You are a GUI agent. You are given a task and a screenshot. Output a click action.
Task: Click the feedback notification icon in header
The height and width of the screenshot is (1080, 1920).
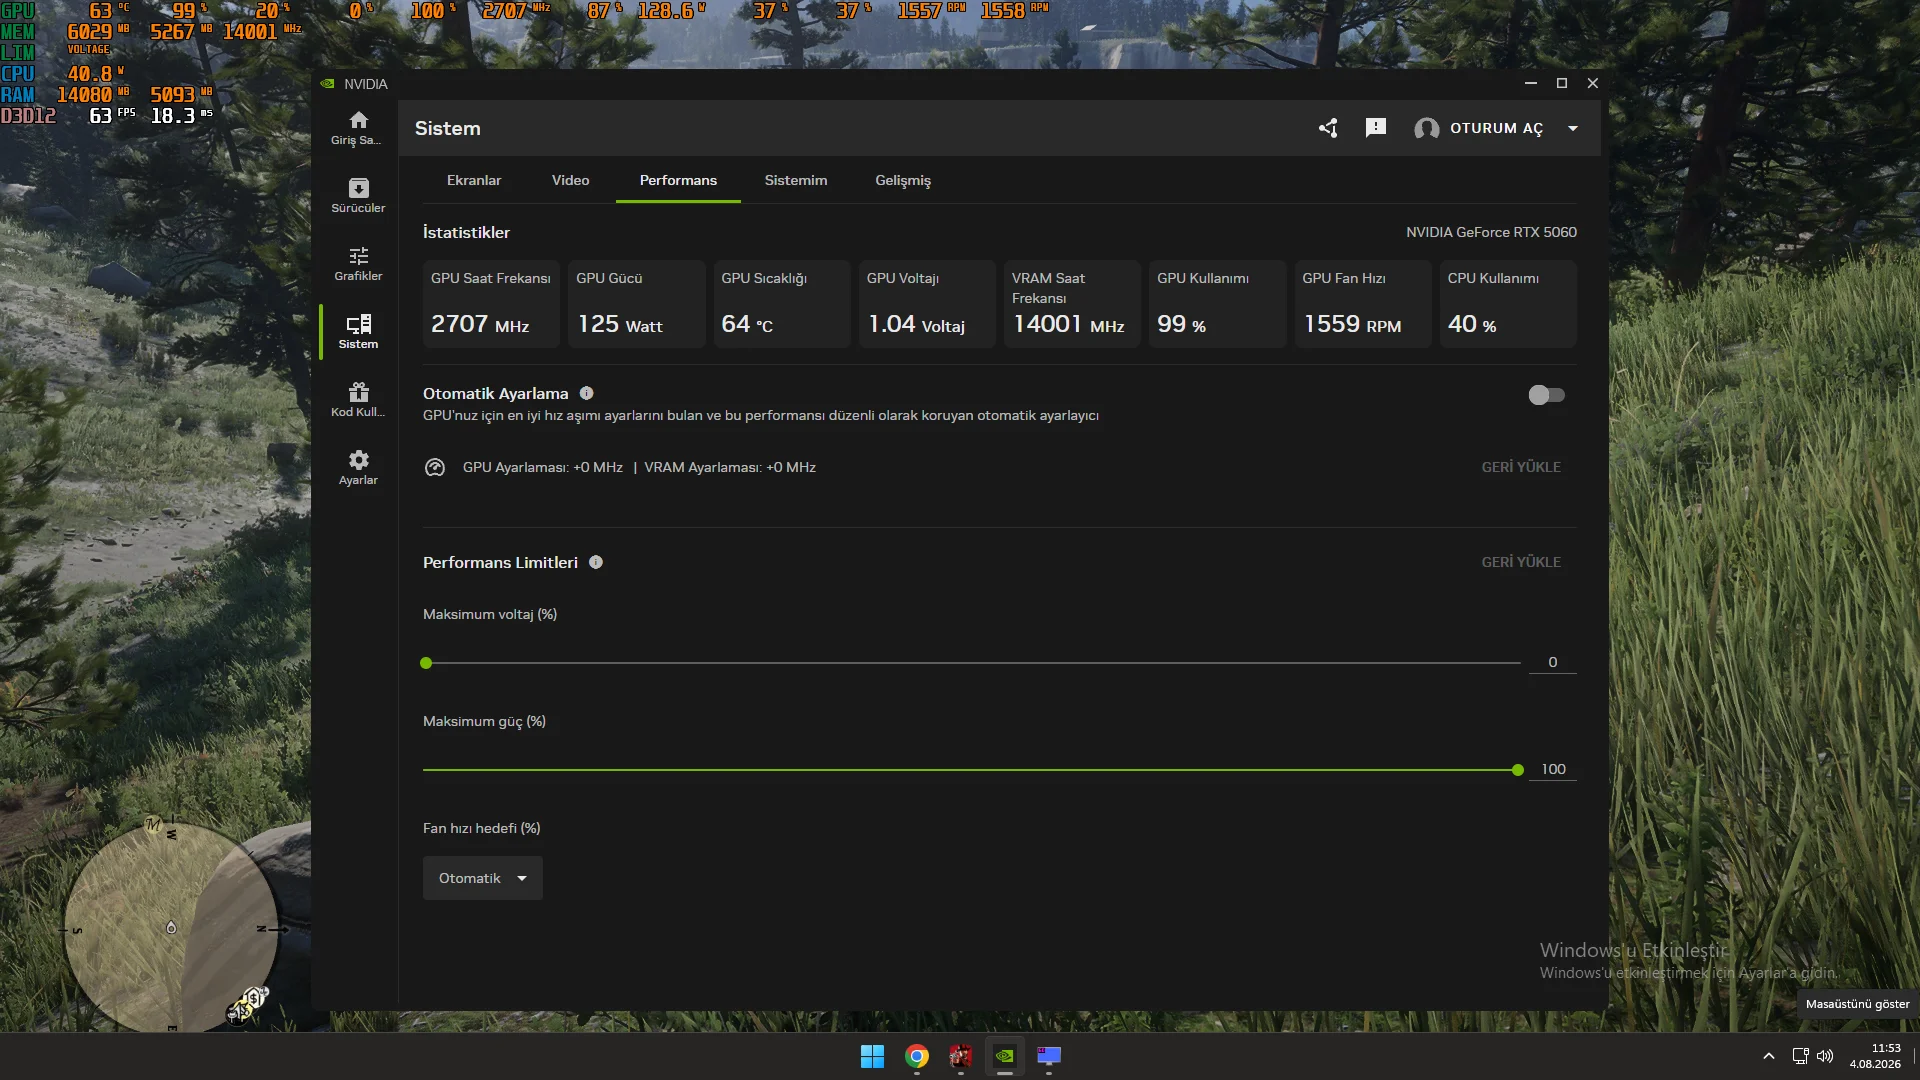point(1376,128)
